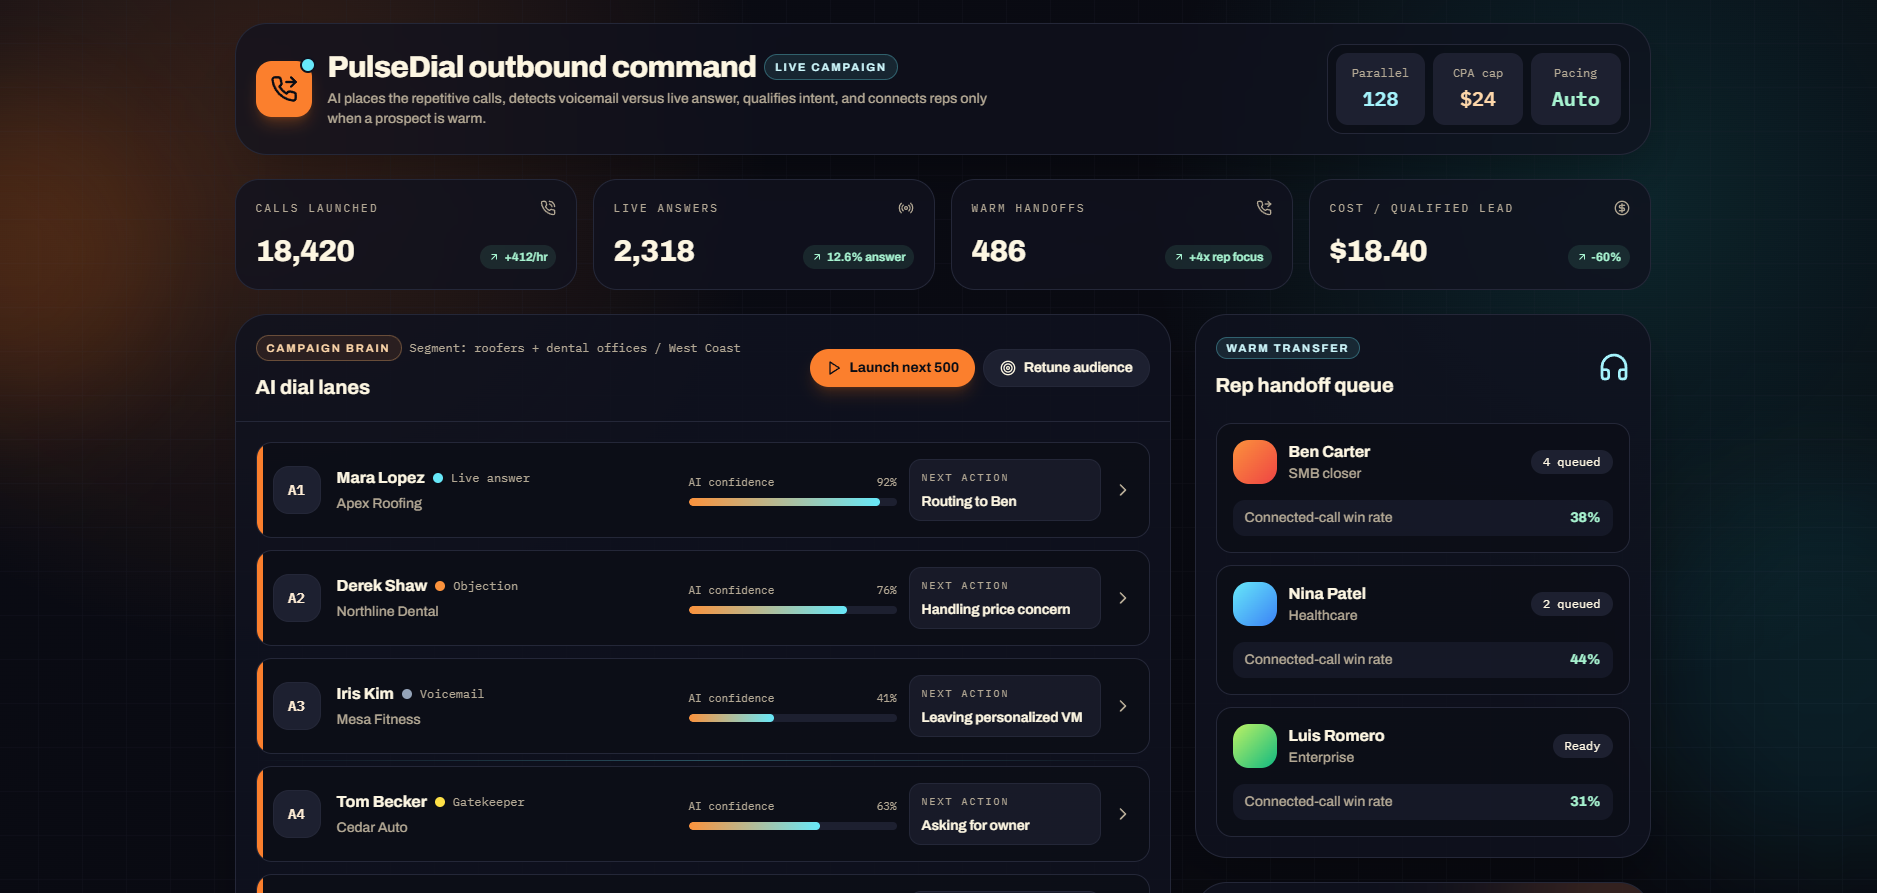Click the 'Mara Lopez' name

pos(380,478)
